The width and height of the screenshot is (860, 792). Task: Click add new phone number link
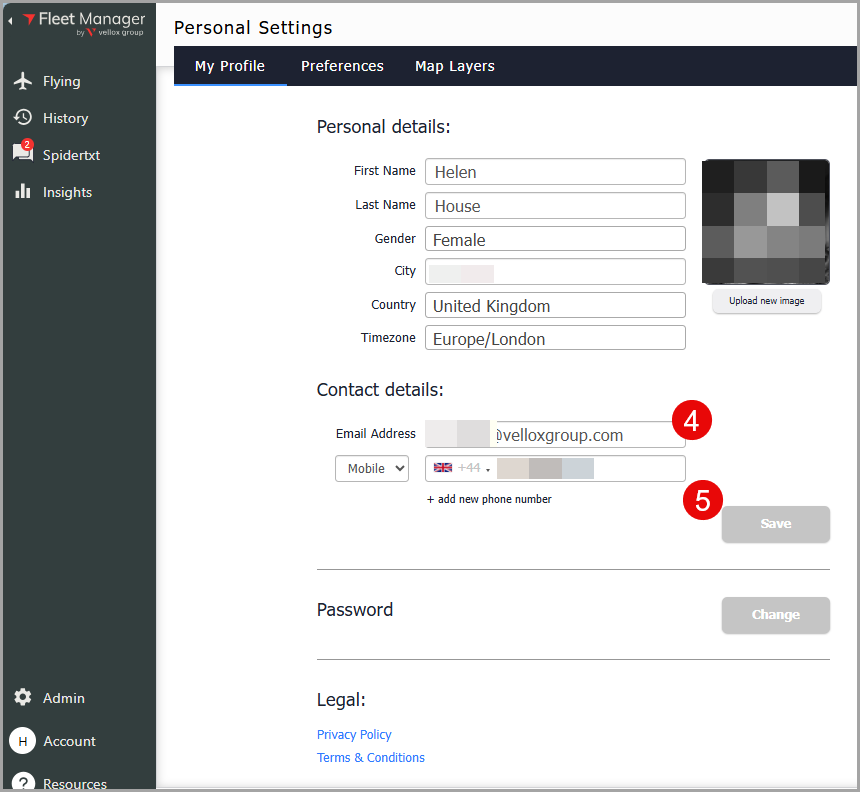(x=489, y=499)
